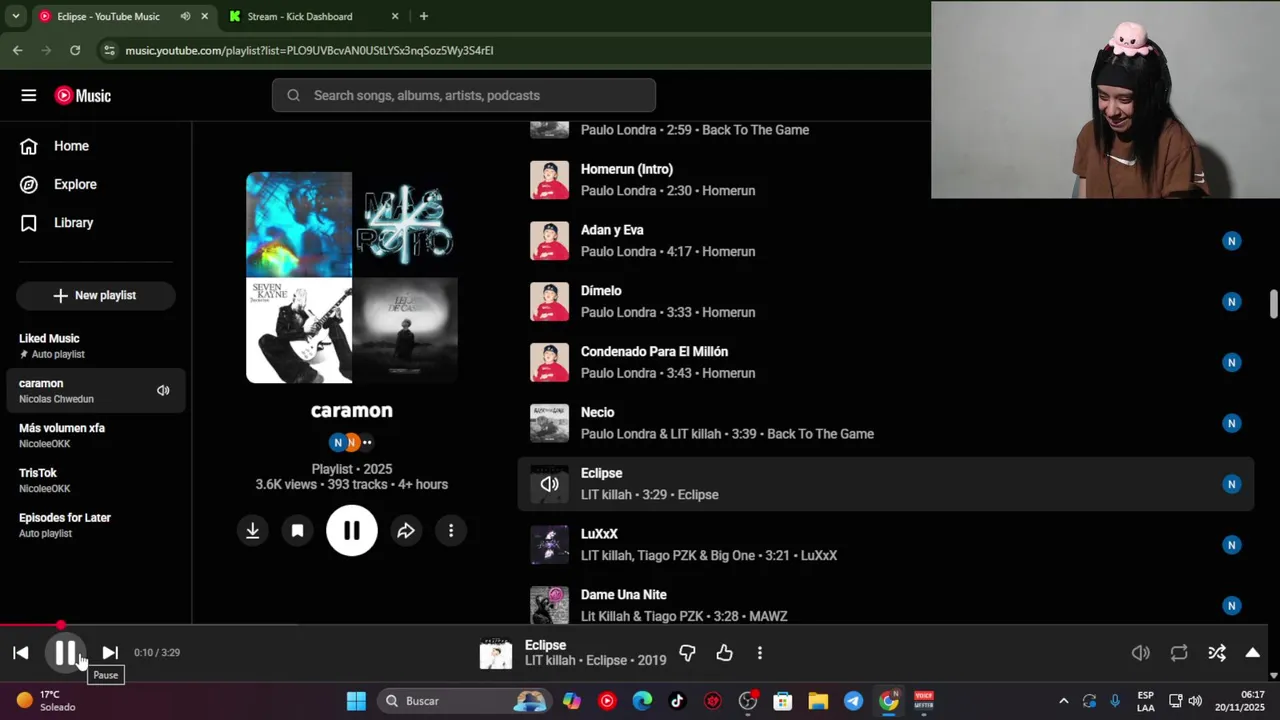Open Back To The Game link on Necio
This screenshot has width=1280, height=720.
[x=820, y=434]
